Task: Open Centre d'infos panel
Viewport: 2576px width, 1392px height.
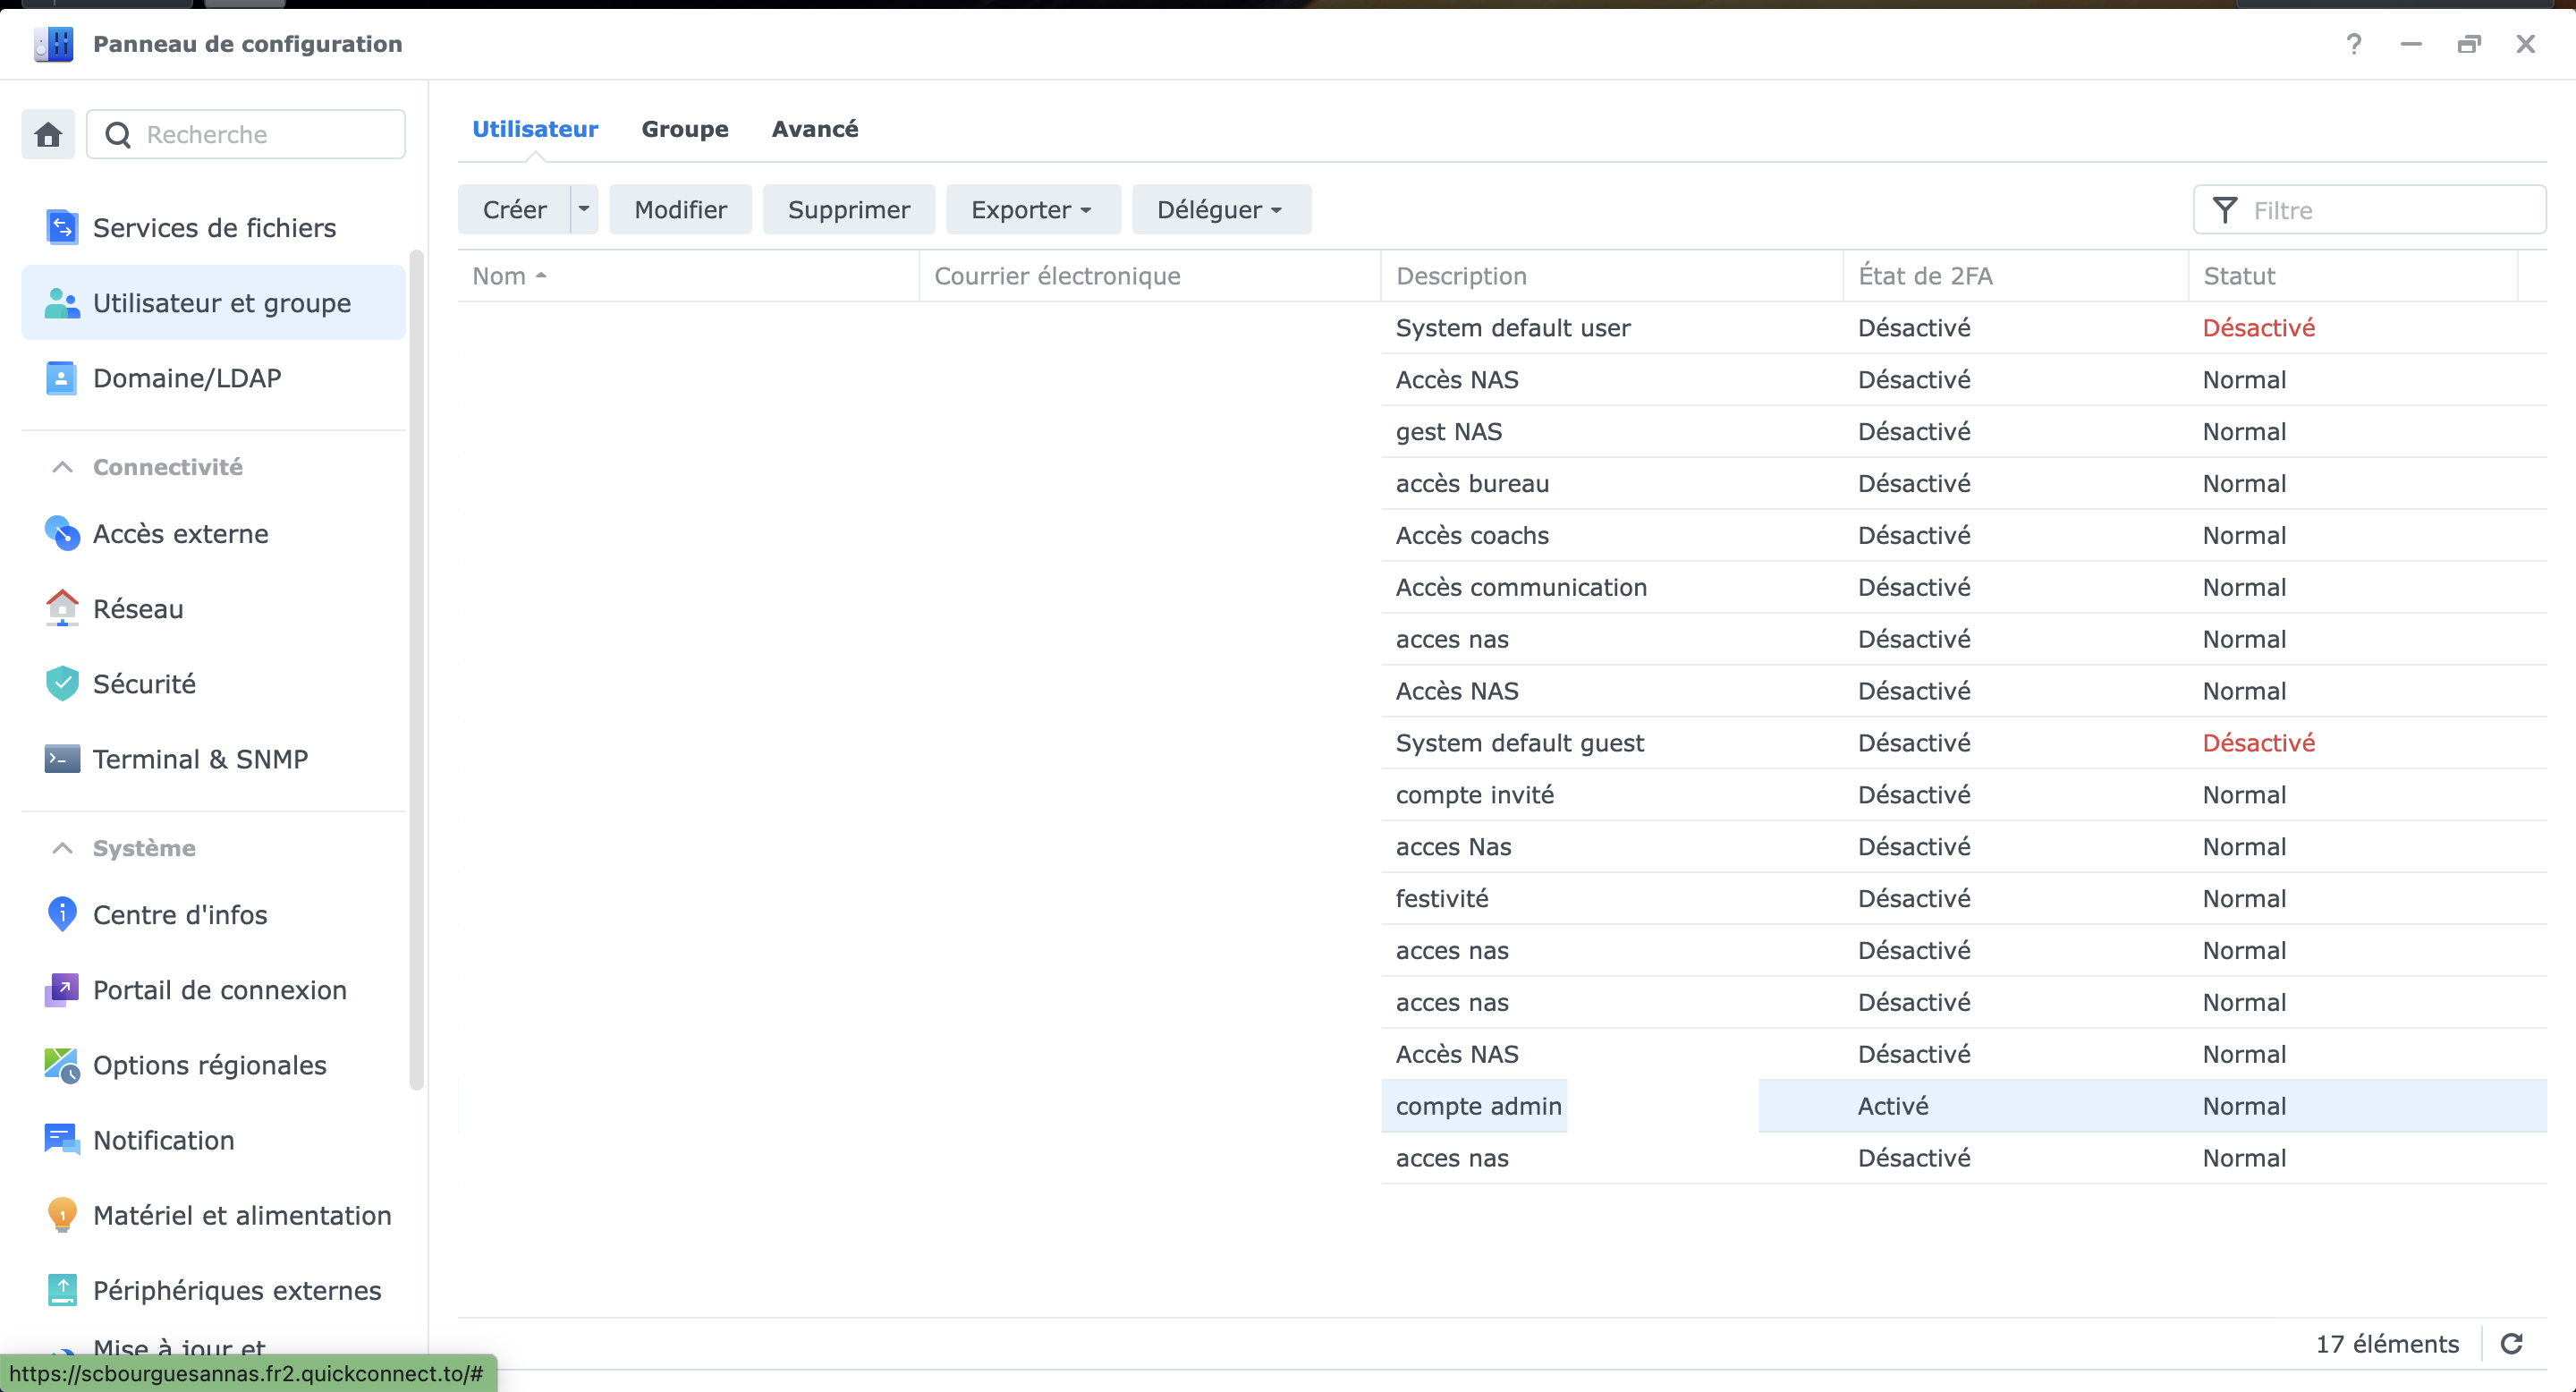Action: [180, 915]
